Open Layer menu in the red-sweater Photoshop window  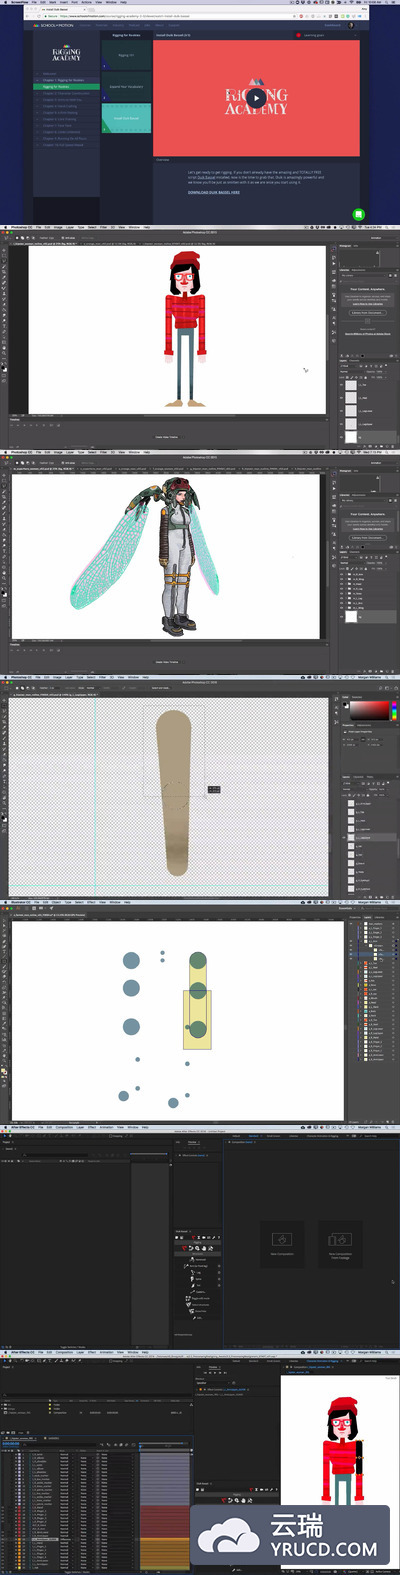68,228
